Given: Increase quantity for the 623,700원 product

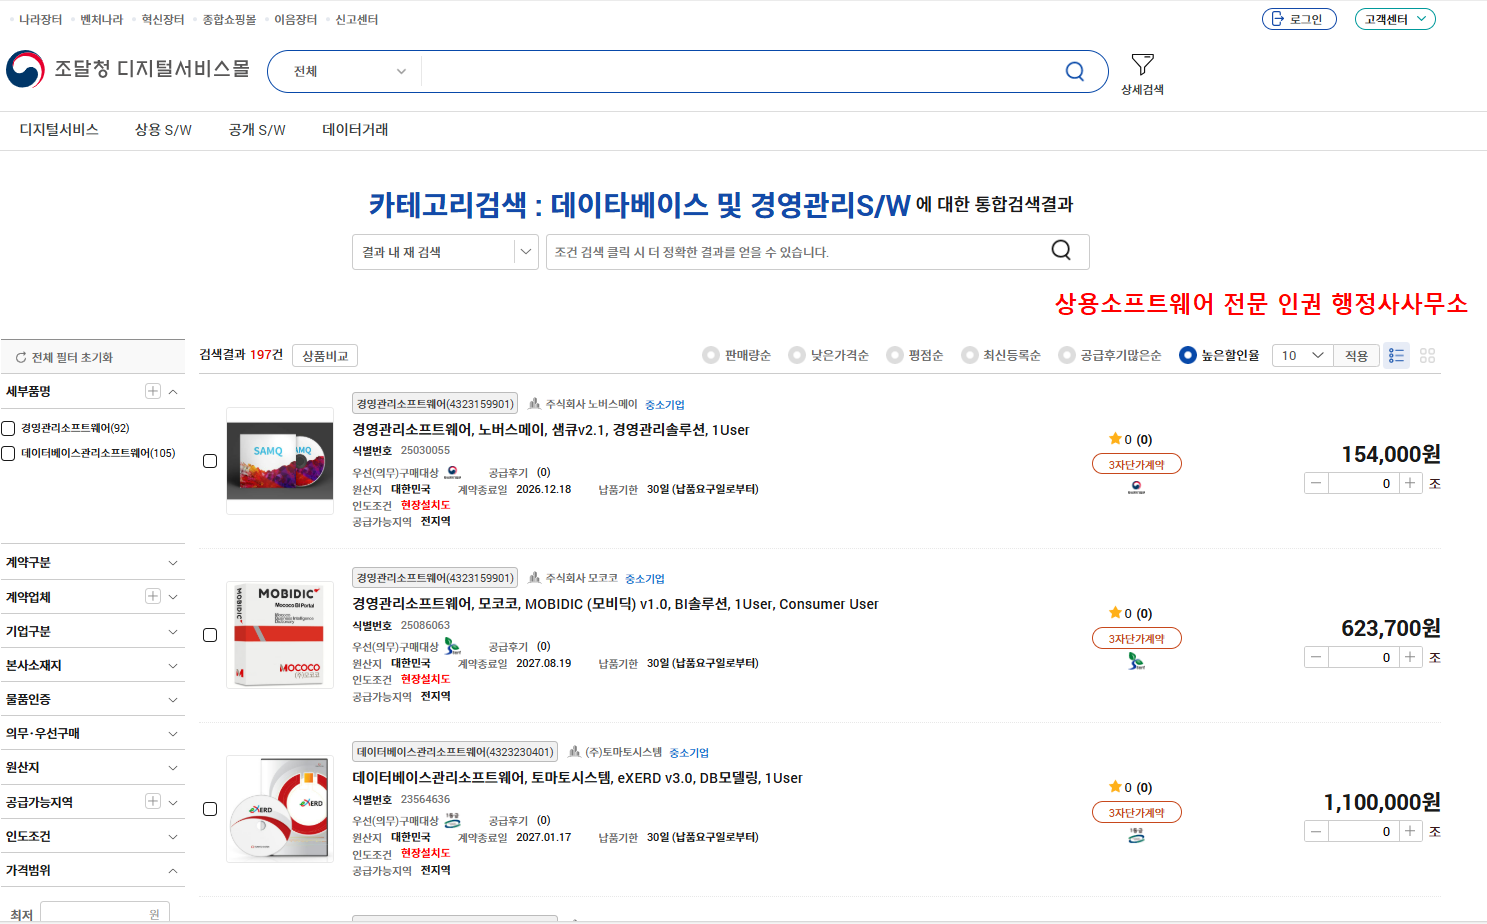Looking at the screenshot, I should [1410, 657].
